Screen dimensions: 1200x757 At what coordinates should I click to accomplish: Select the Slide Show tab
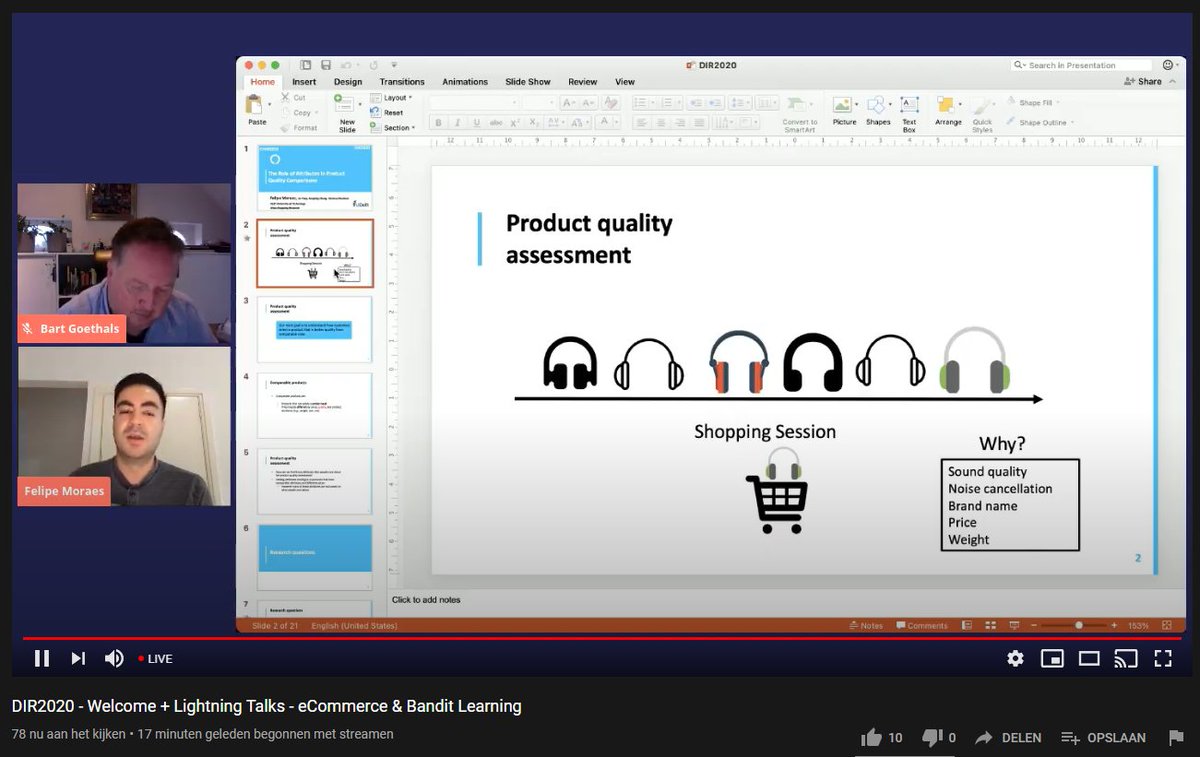(528, 82)
